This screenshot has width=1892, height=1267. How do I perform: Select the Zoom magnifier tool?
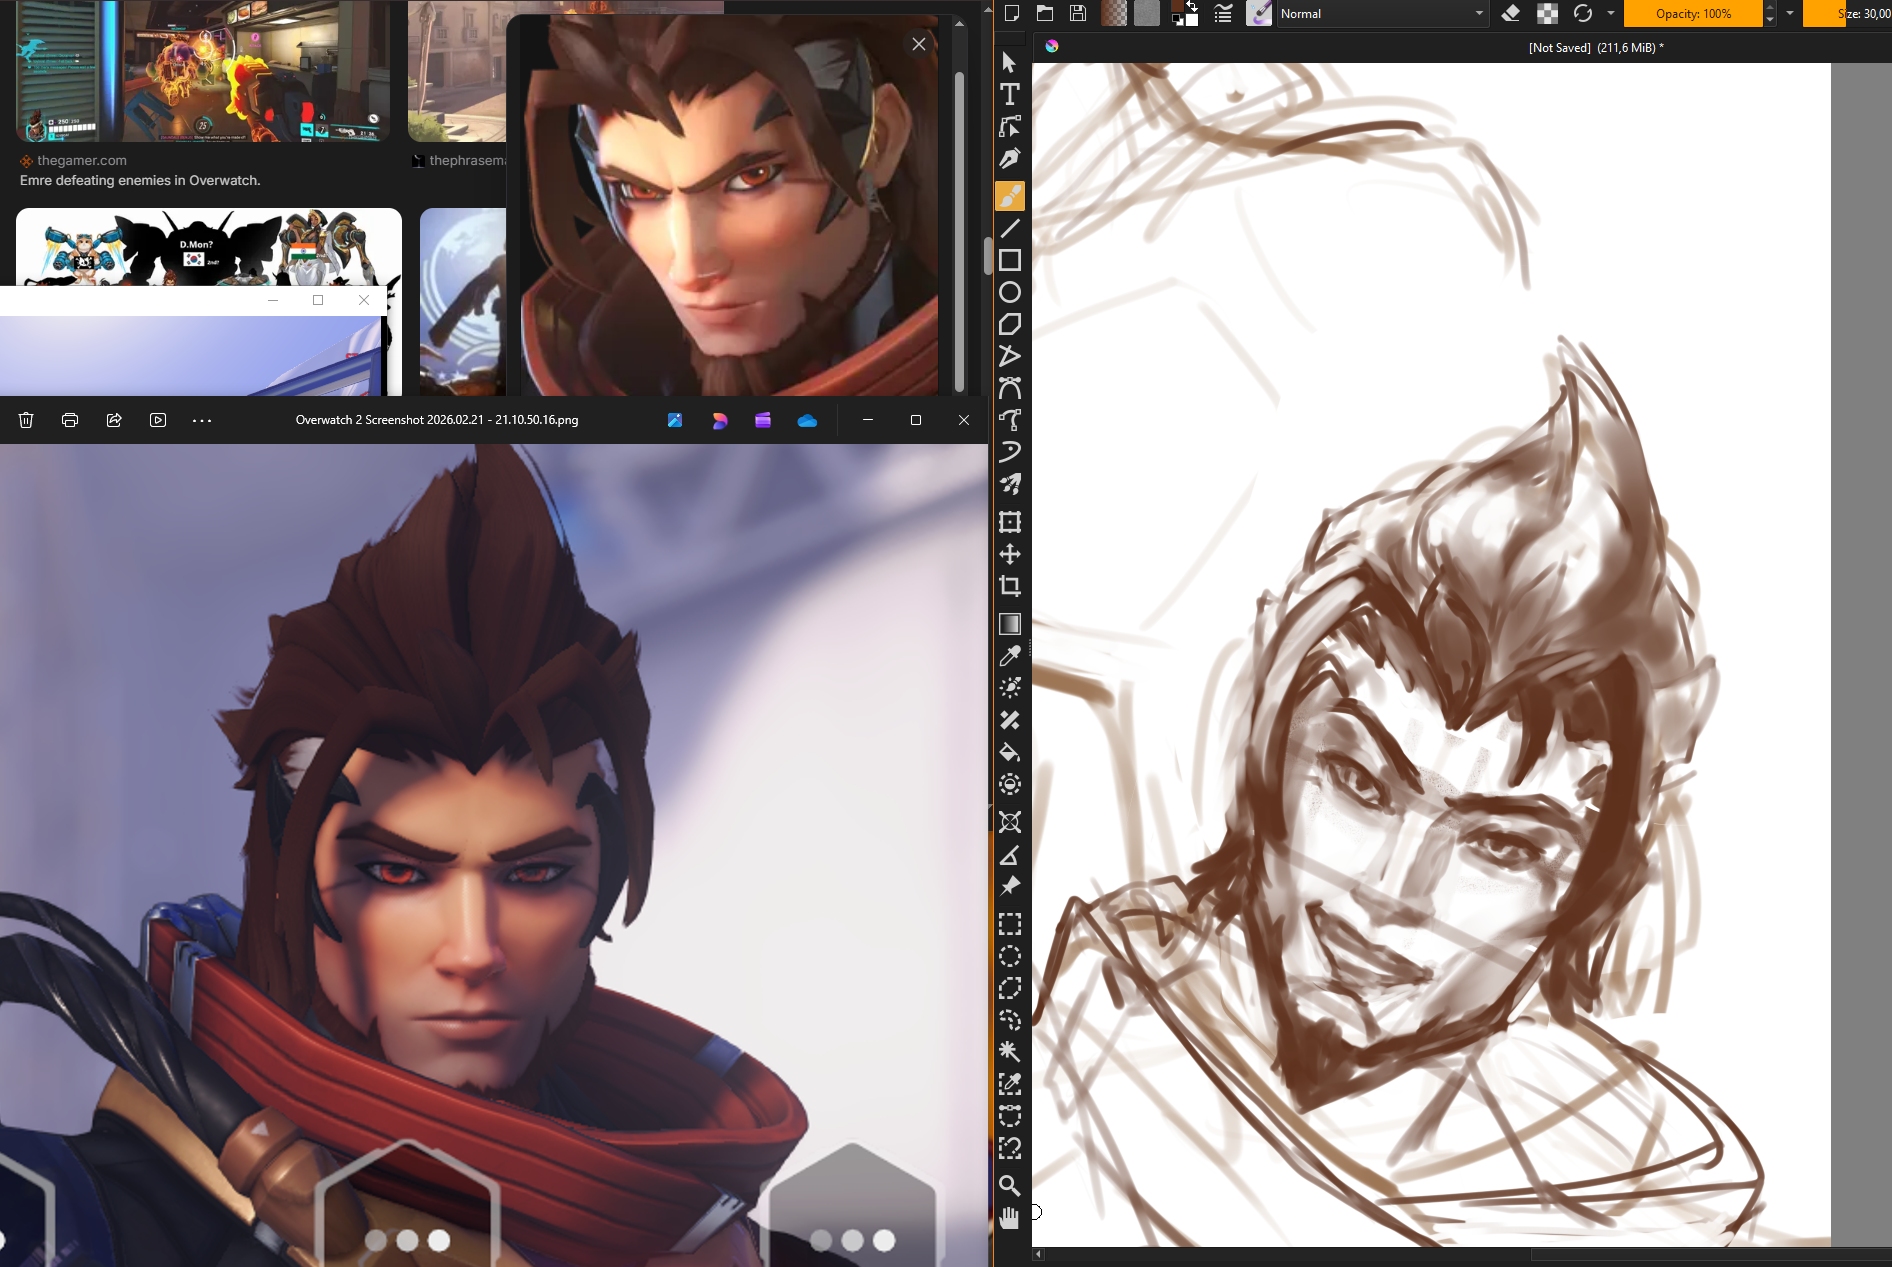tap(1010, 1186)
